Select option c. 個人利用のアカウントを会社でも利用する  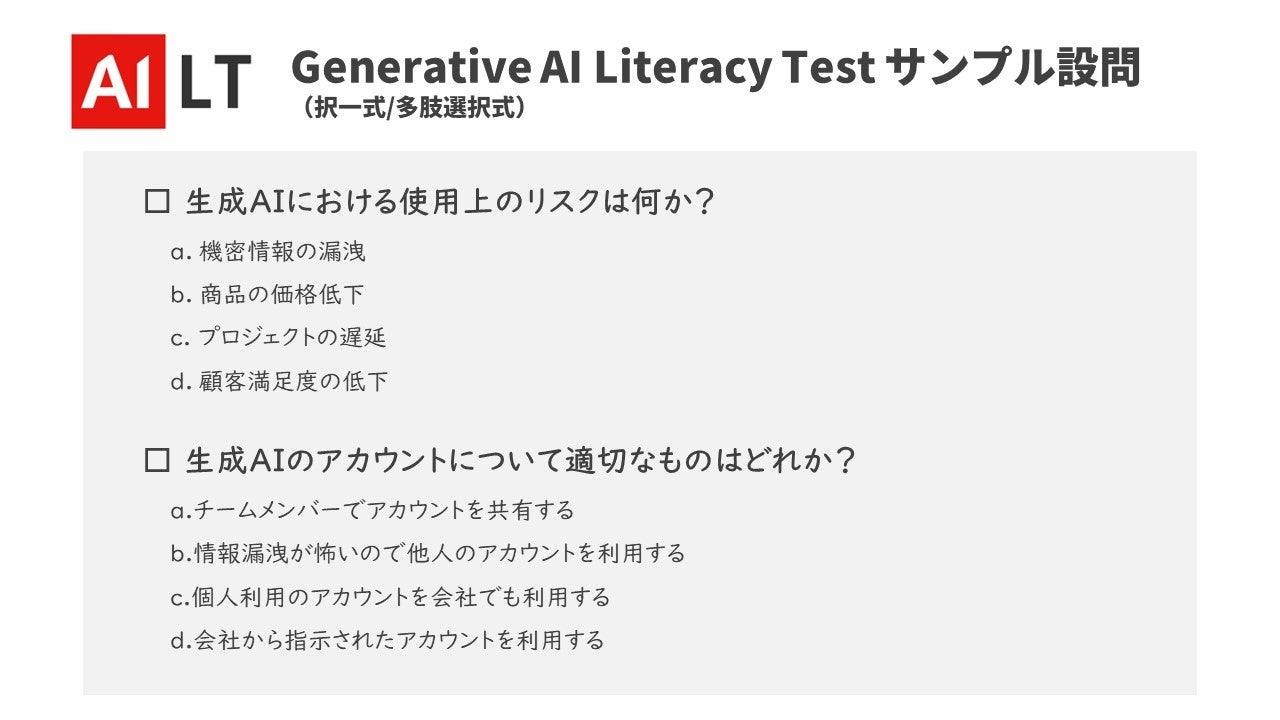tap(390, 597)
